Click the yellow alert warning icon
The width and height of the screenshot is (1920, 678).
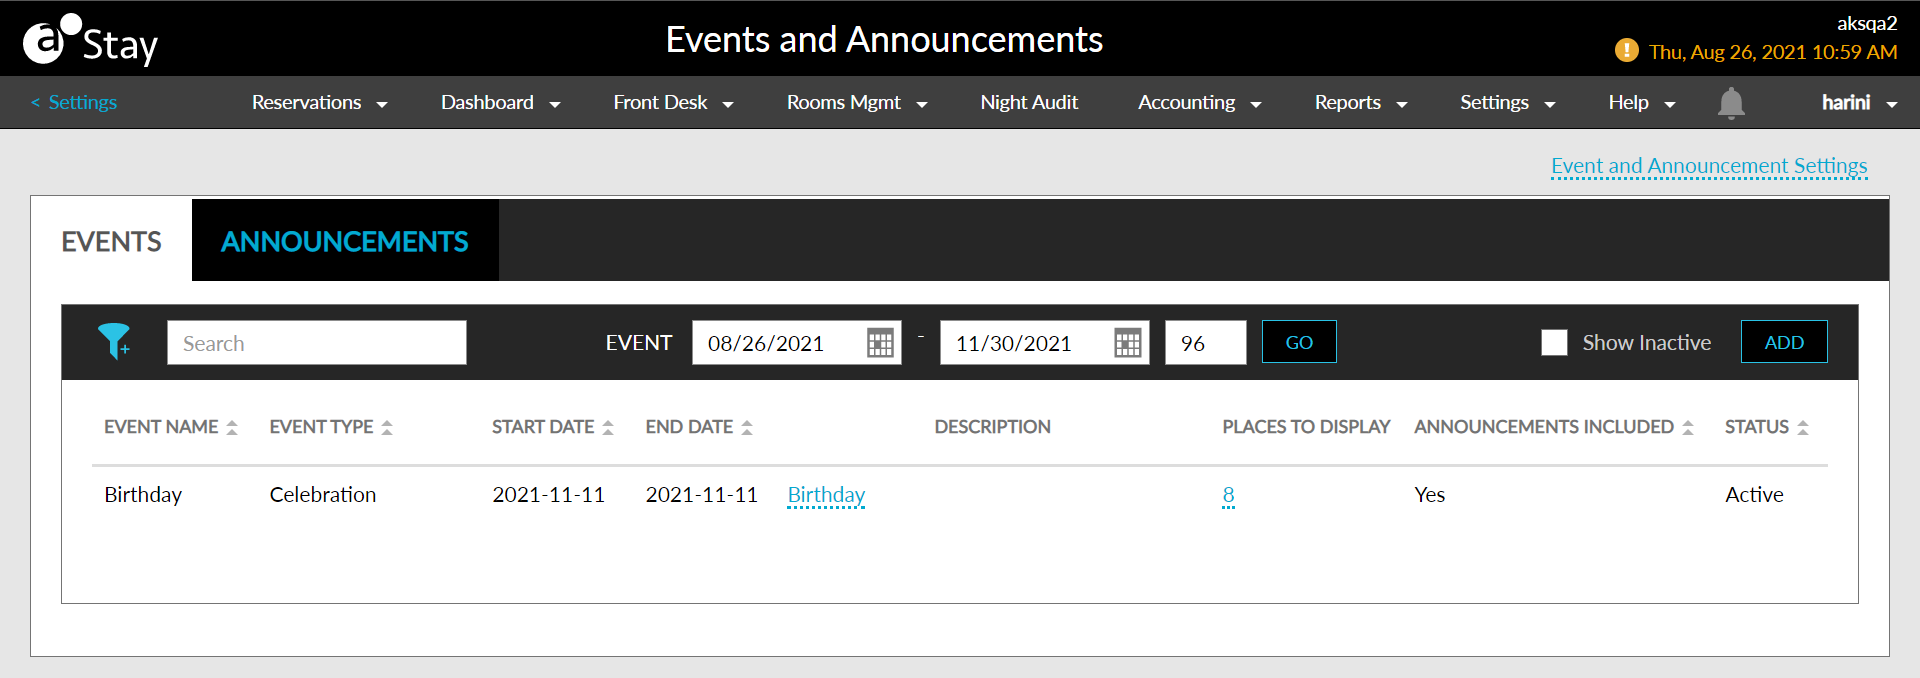click(x=1627, y=50)
